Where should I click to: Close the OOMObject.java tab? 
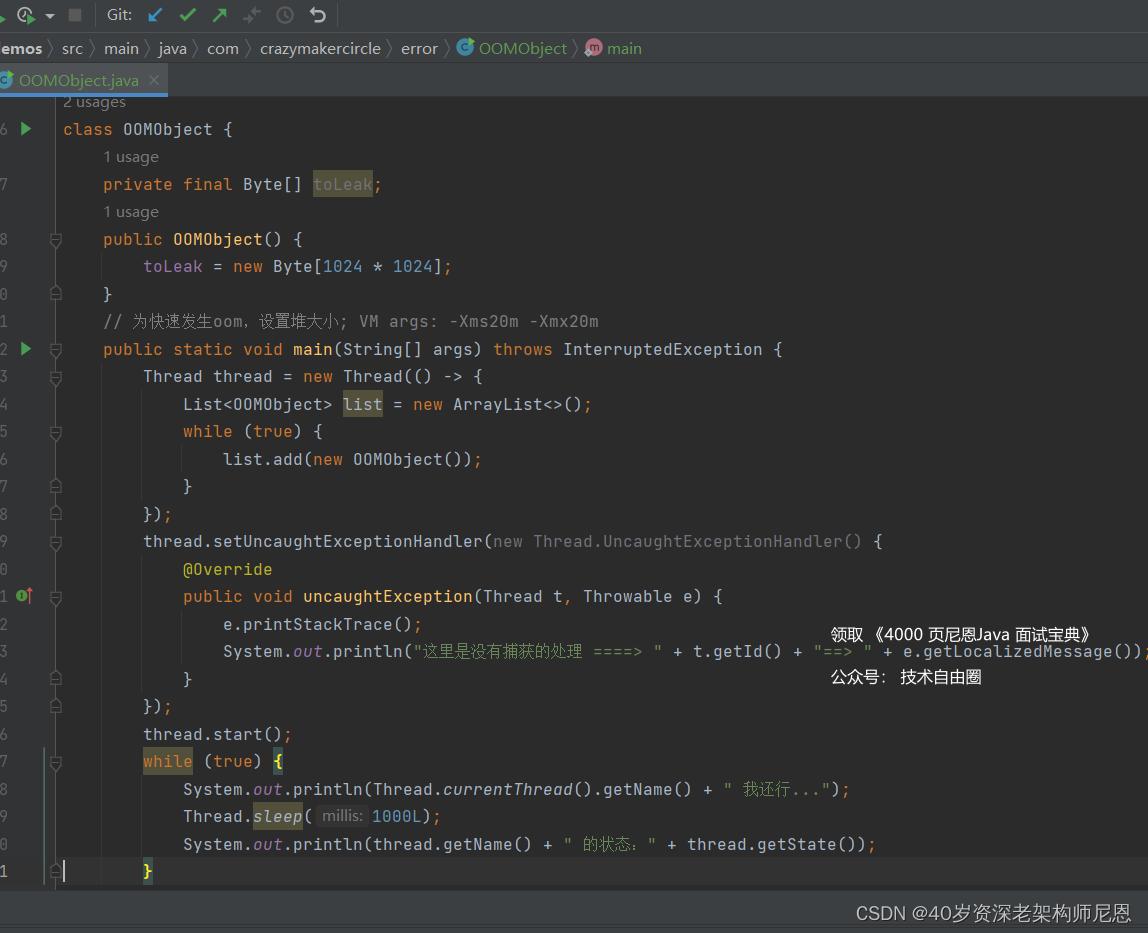click(155, 80)
